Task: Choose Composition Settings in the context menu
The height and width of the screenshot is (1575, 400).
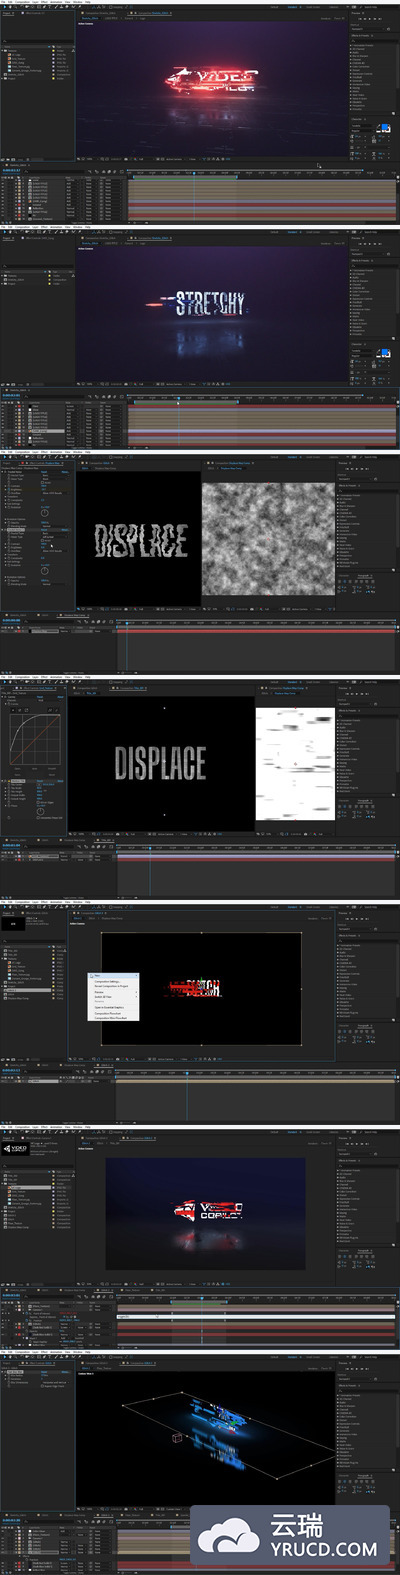Action: (106, 981)
